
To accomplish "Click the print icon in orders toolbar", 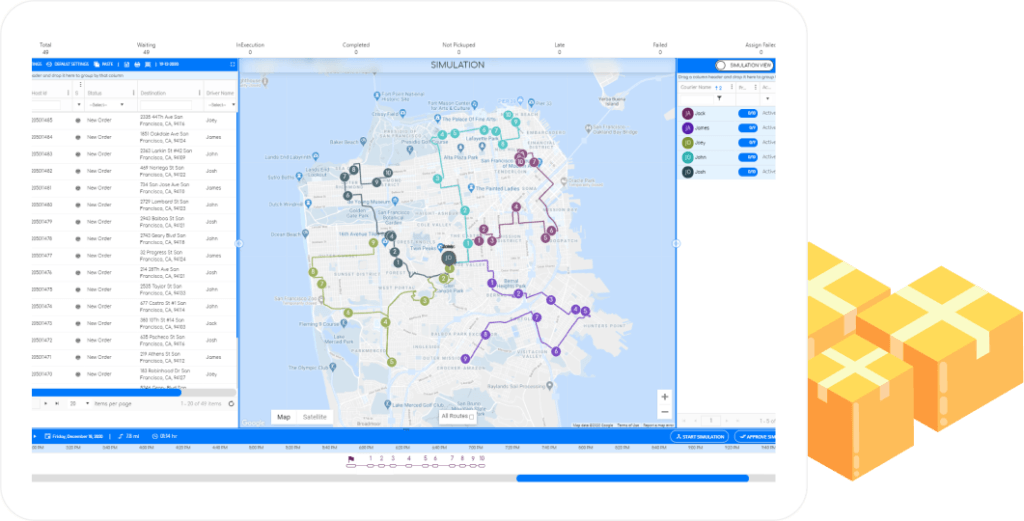I will click(x=137, y=64).
